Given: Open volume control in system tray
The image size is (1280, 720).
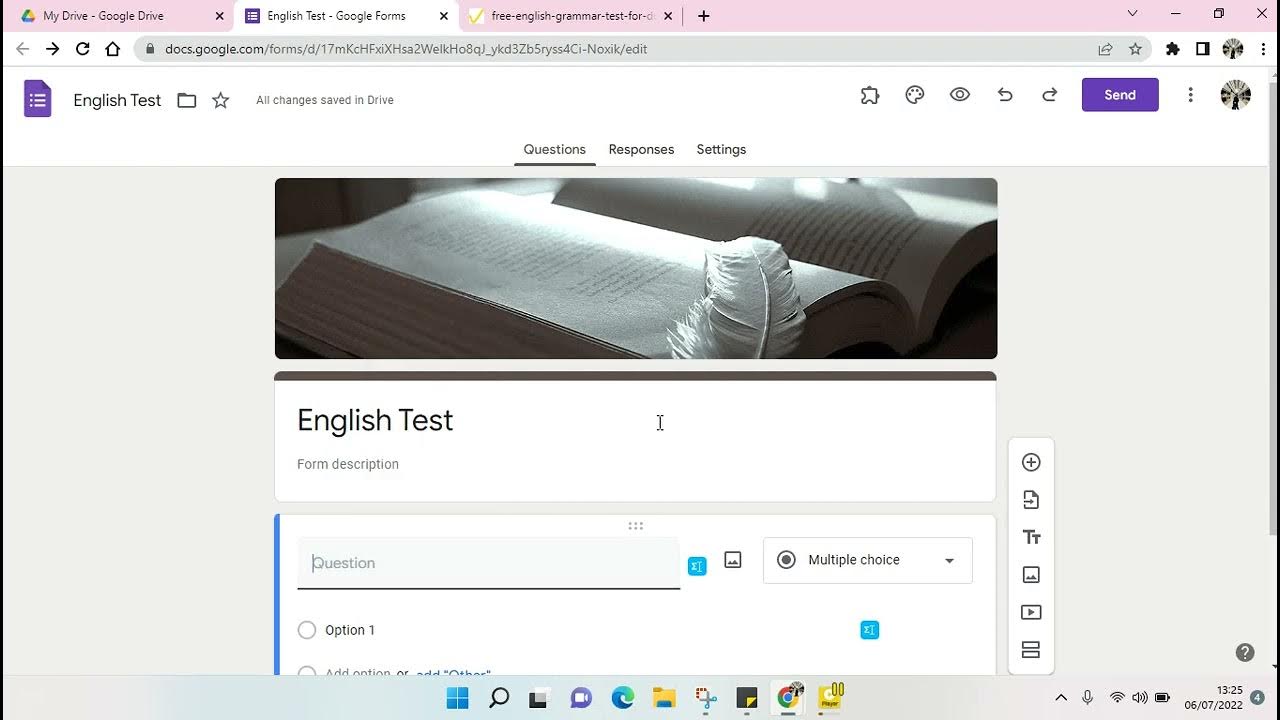Looking at the screenshot, I should [1139, 697].
